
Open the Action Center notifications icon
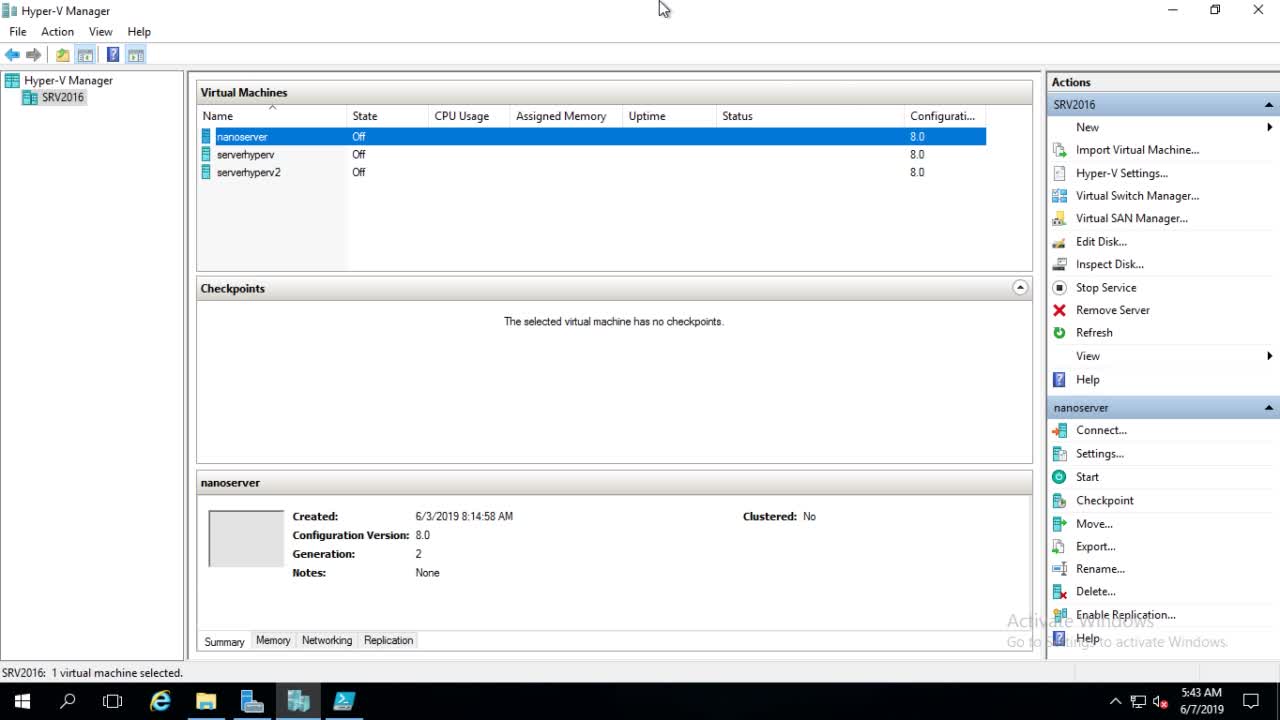pyautogui.click(x=1251, y=701)
